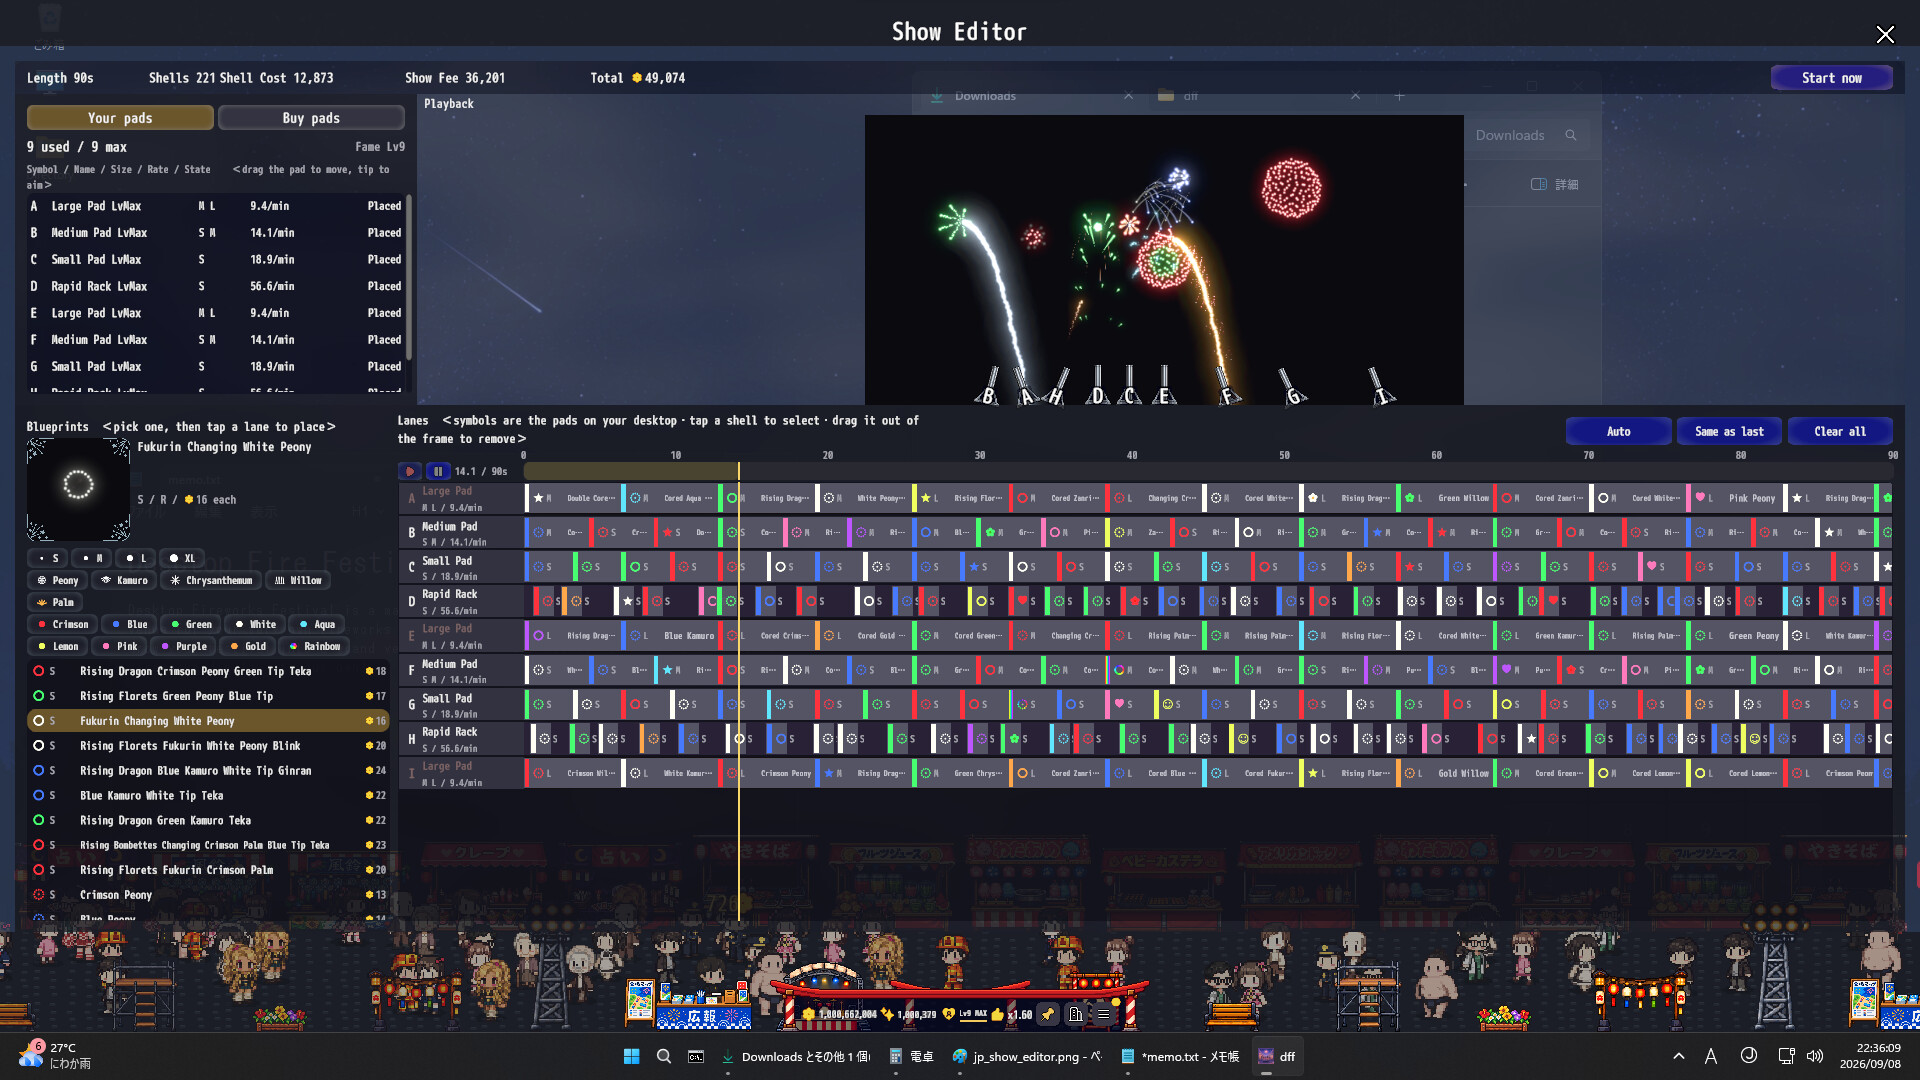Open the Your pads tab

[x=120, y=118]
